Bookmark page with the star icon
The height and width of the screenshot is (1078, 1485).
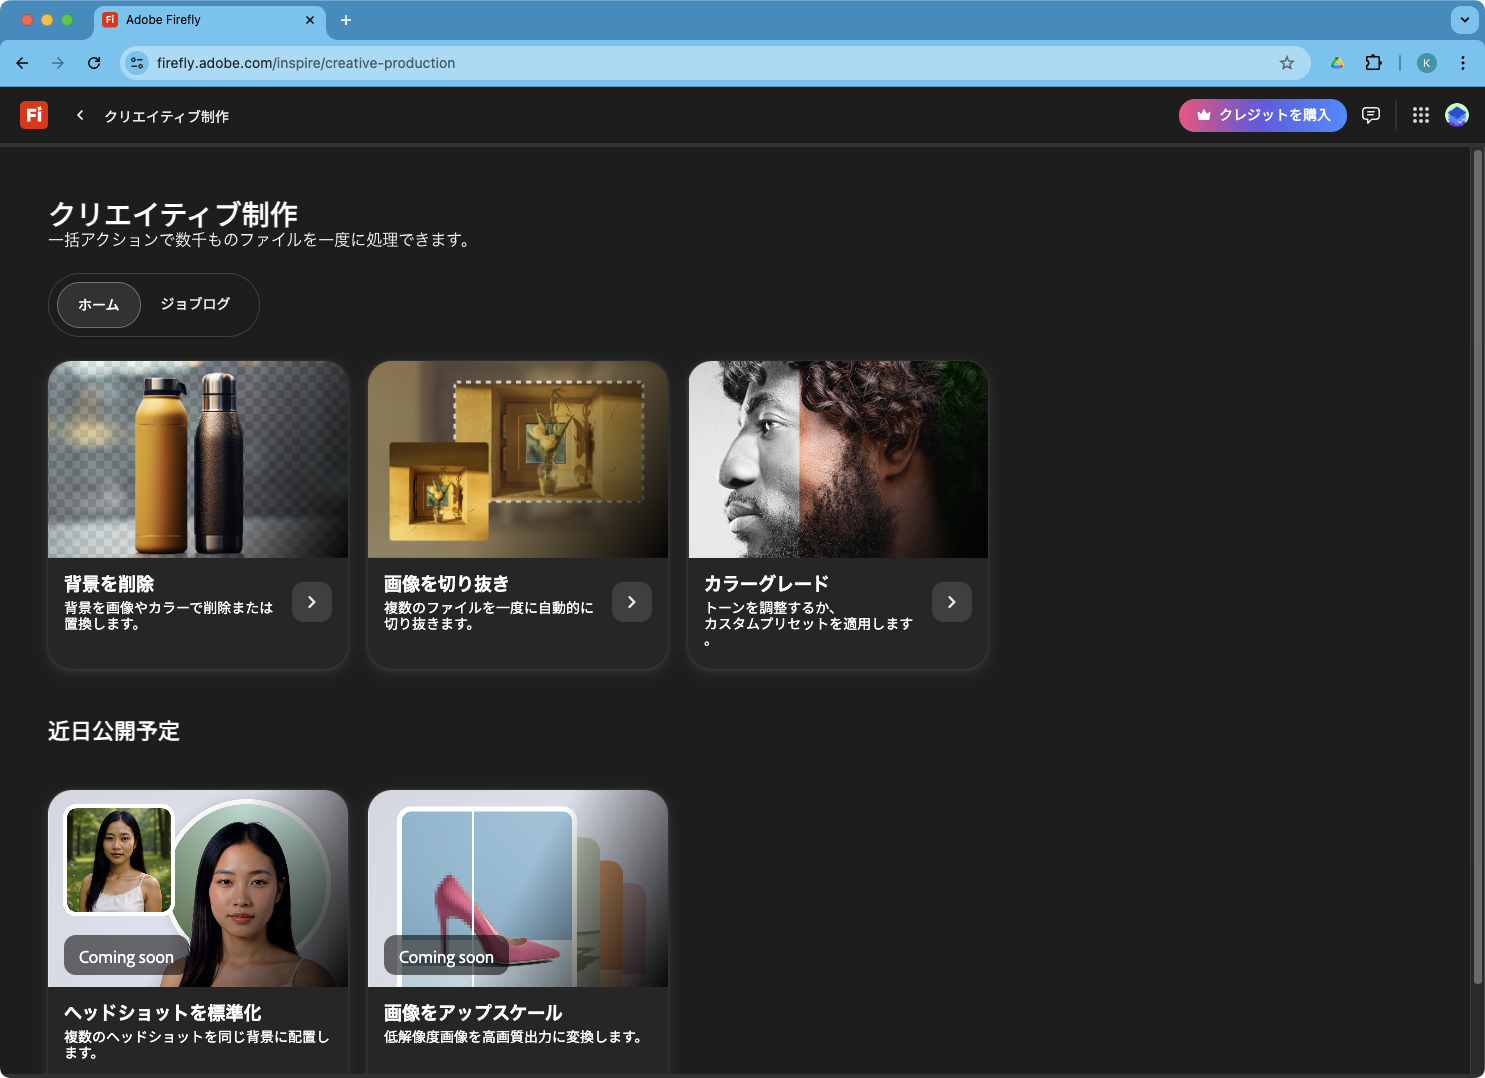tap(1287, 63)
